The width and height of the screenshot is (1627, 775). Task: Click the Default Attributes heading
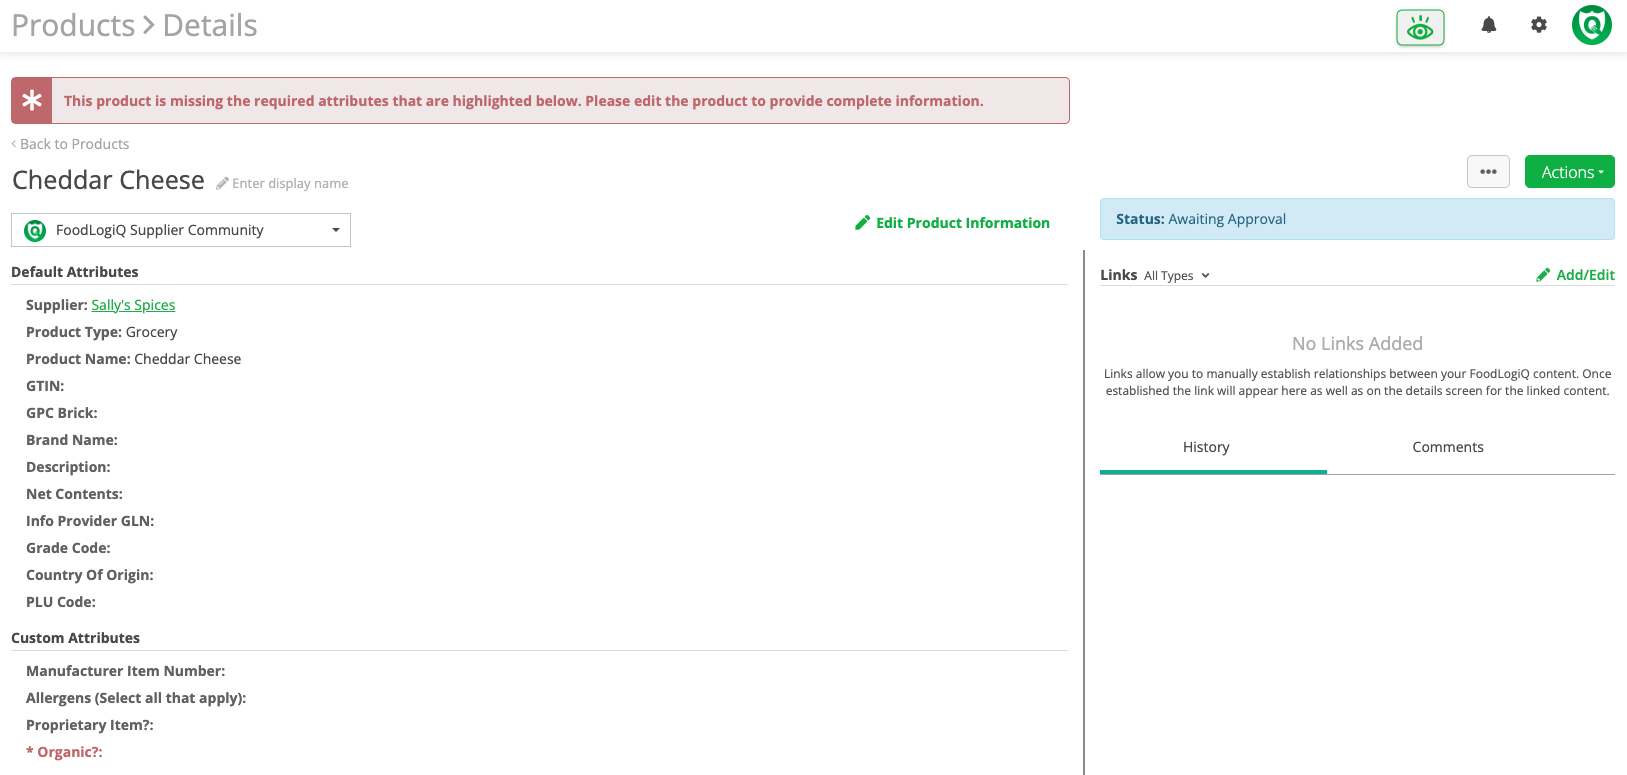75,272
